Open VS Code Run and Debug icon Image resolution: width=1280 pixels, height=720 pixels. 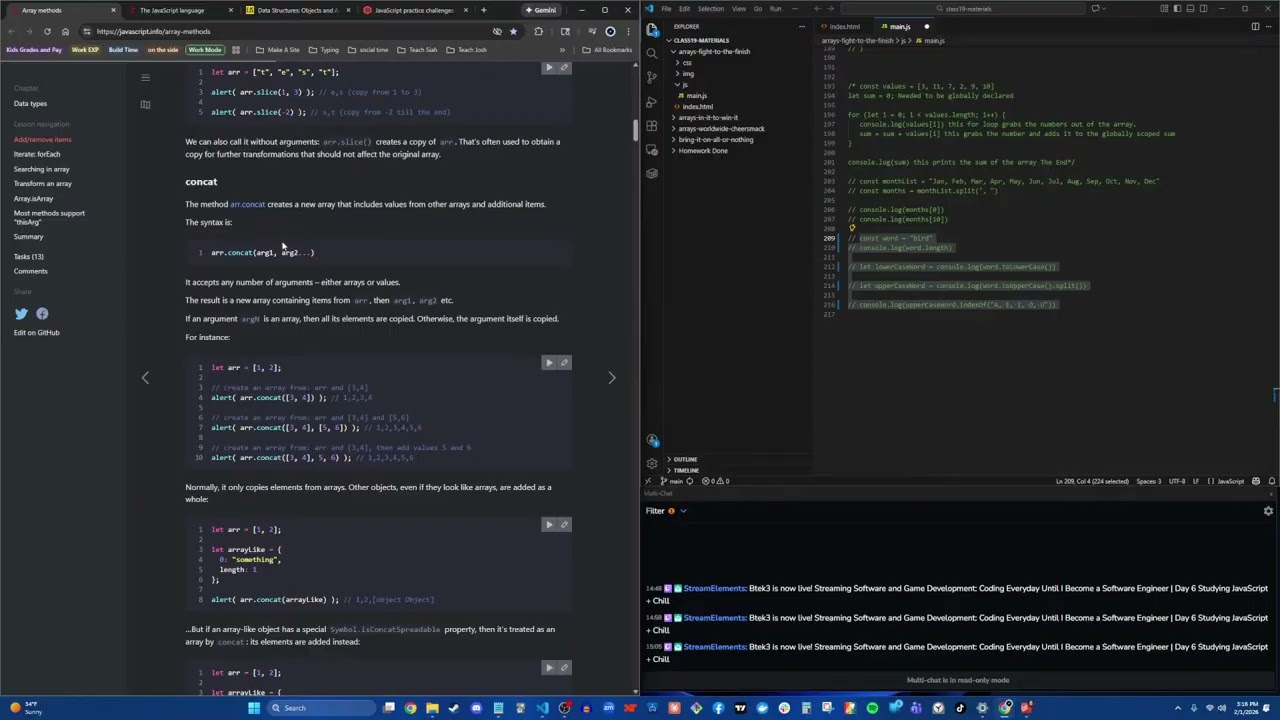point(652,101)
